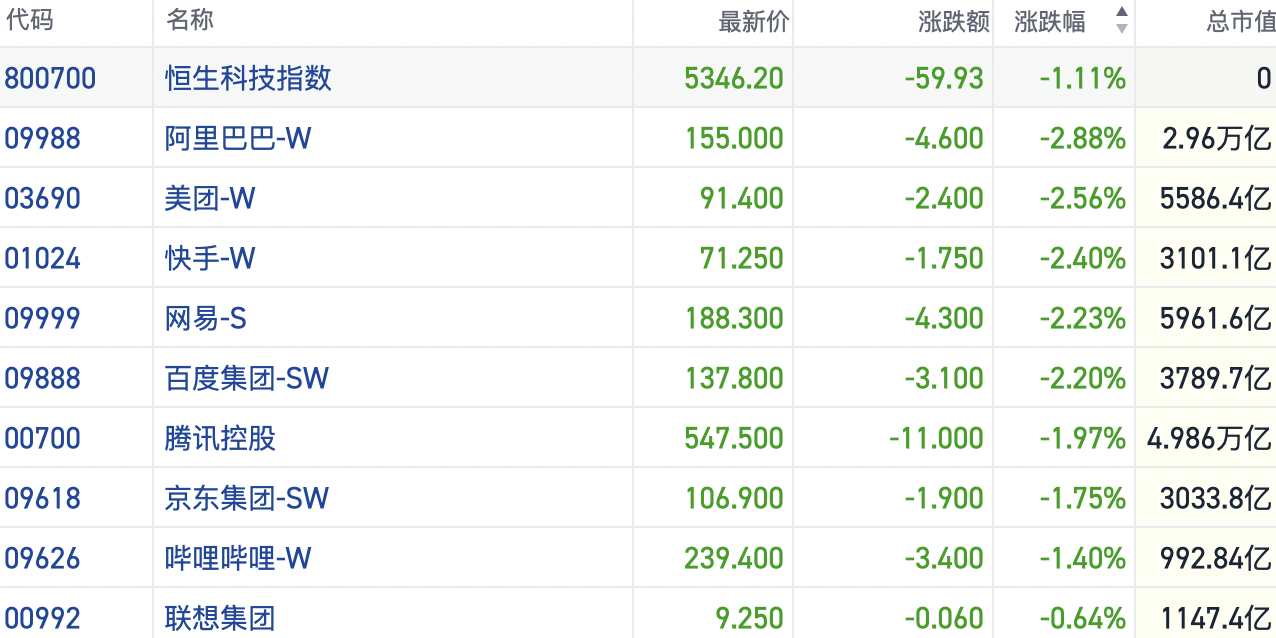Open the 网易-S stock link
Screen dimensions: 1276x638
[206, 318]
